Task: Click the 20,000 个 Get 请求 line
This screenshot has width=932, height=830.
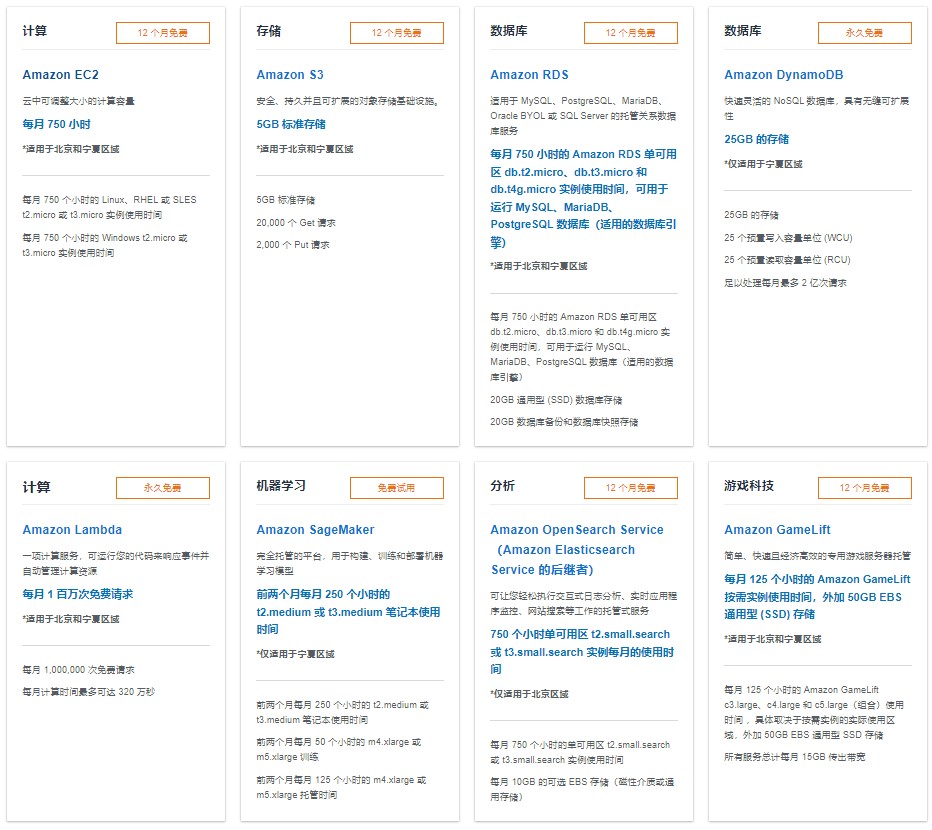Action: click(296, 223)
